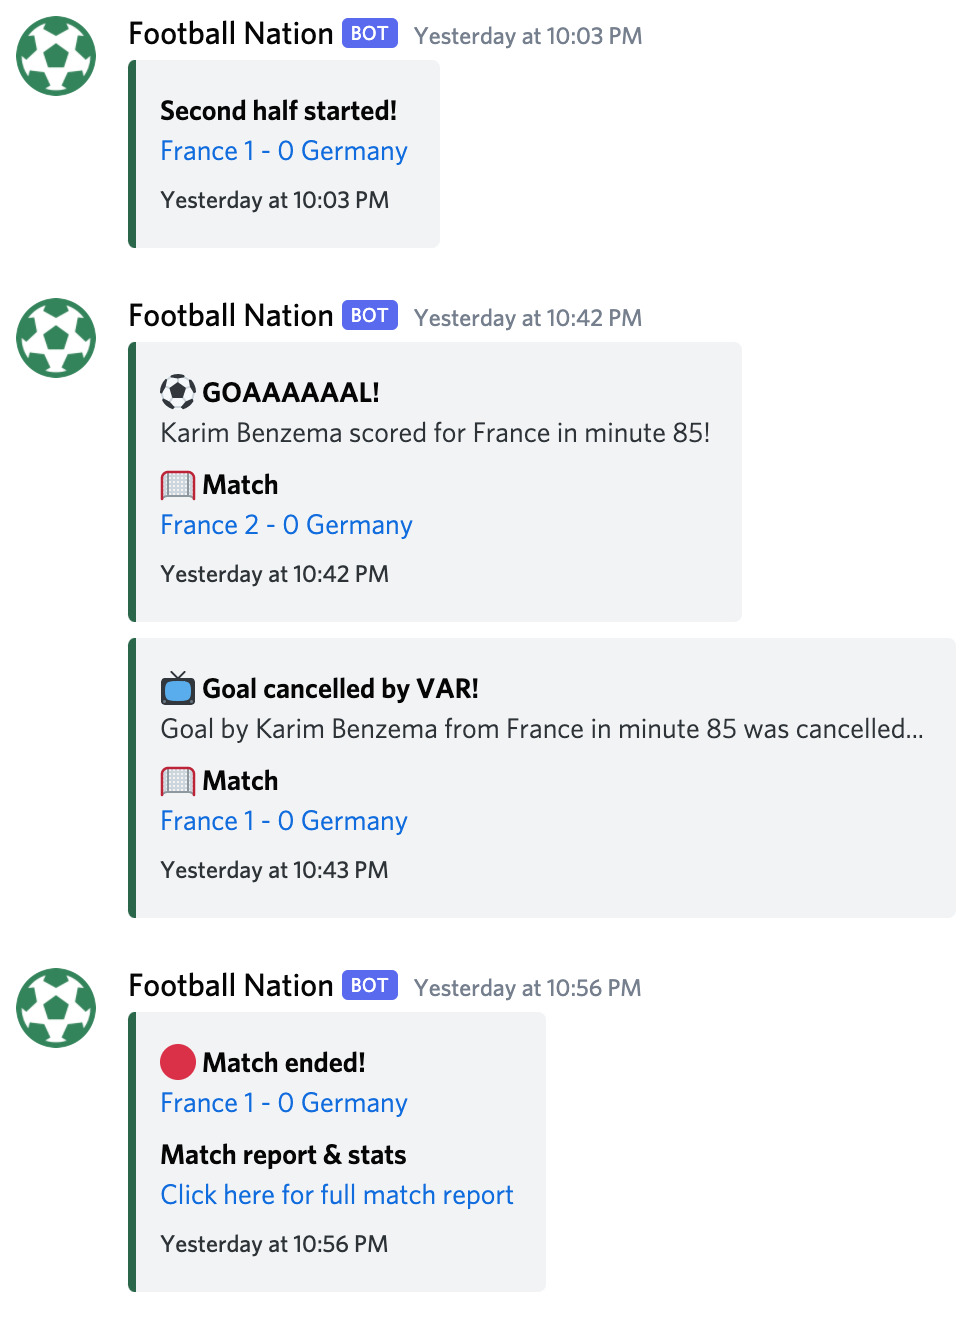
Task: Click the TV emoji beside Goal cancelled by VAR
Action: click(x=178, y=688)
